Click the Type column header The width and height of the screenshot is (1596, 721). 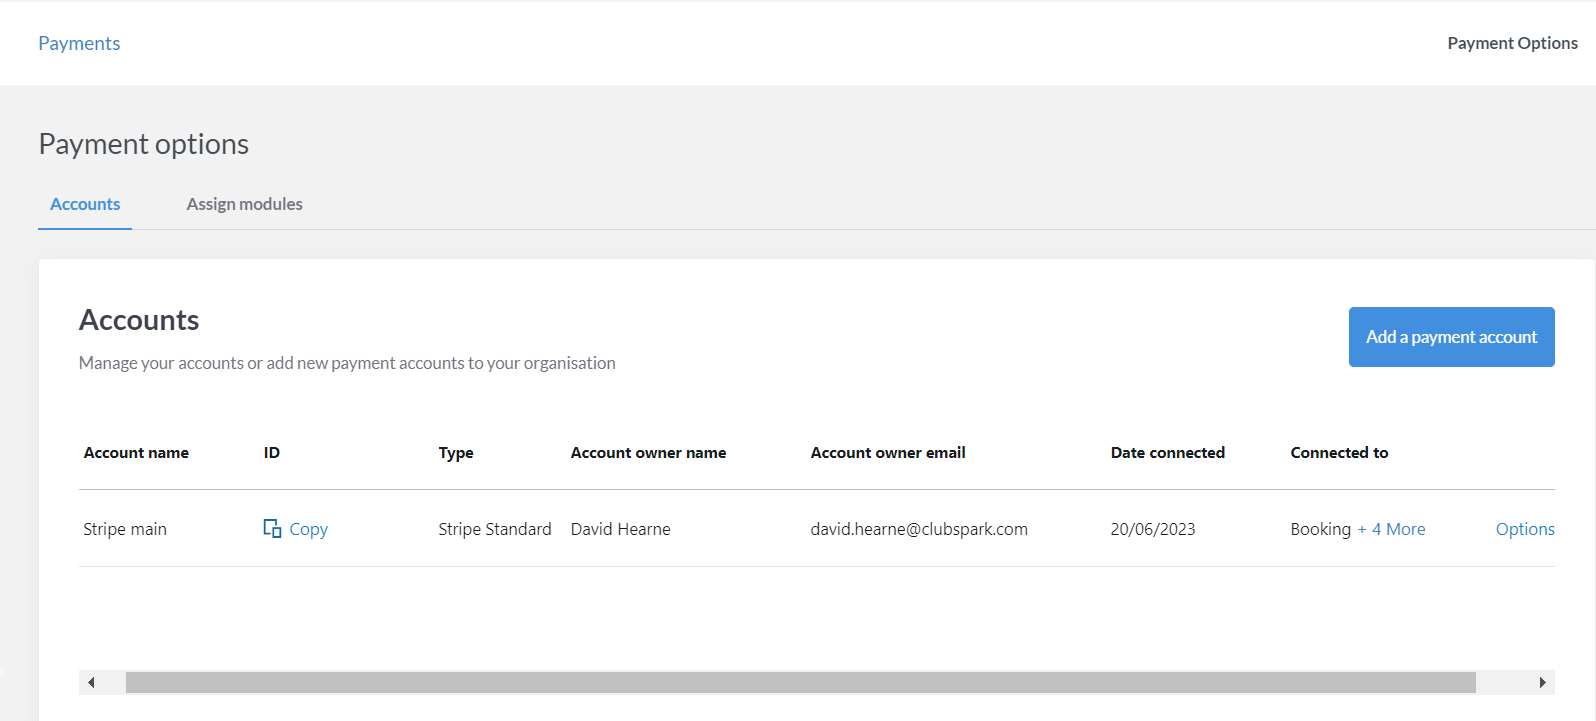coord(456,453)
